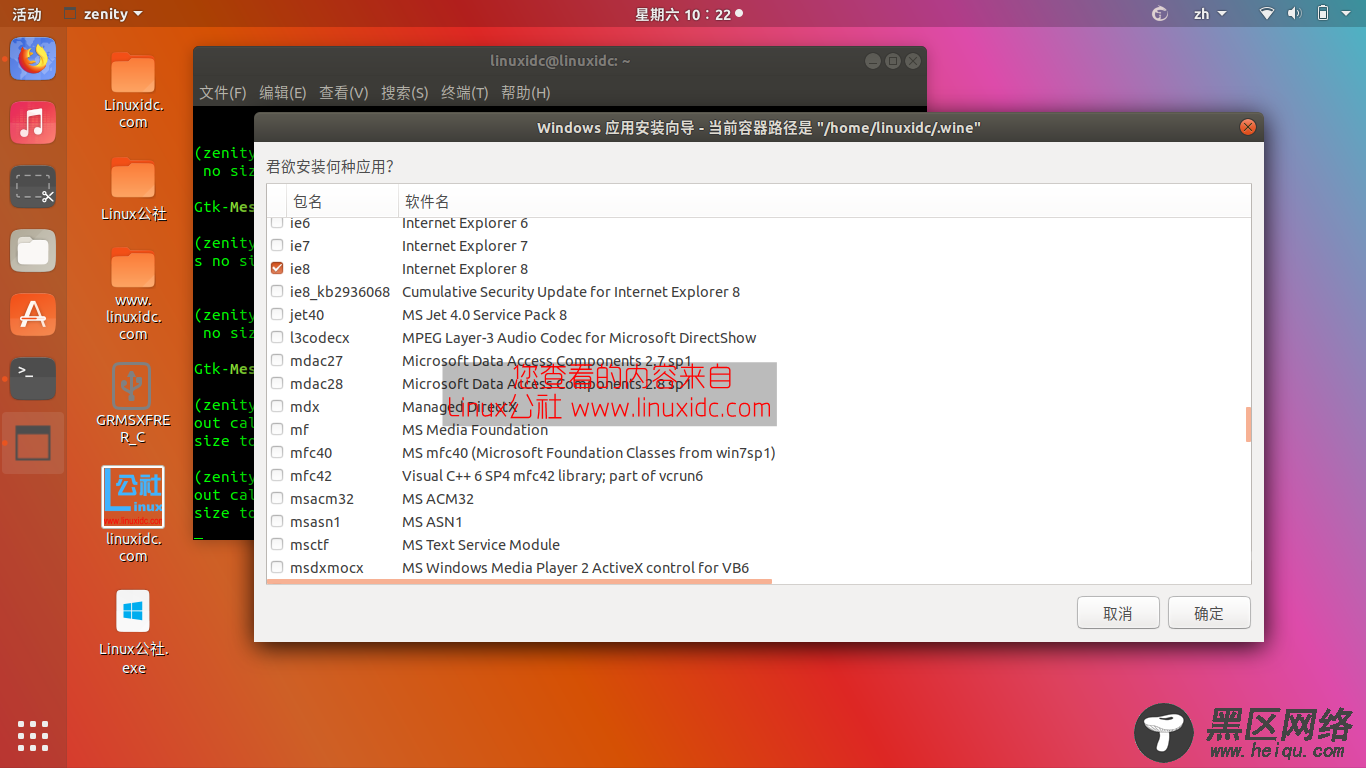Open the screenshot tool in dock
Screen dimensions: 1366x768
[33, 187]
